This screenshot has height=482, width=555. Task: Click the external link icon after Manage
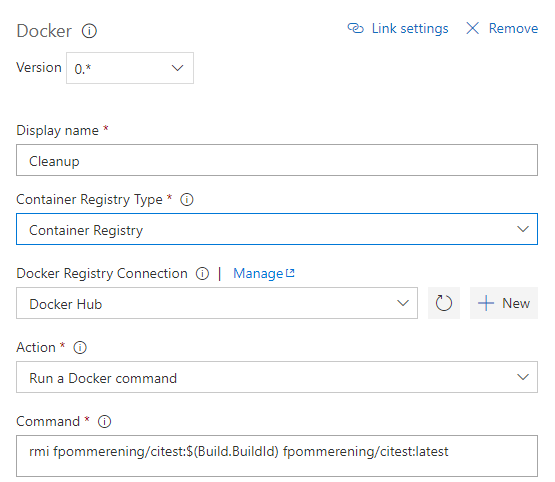[290, 273]
